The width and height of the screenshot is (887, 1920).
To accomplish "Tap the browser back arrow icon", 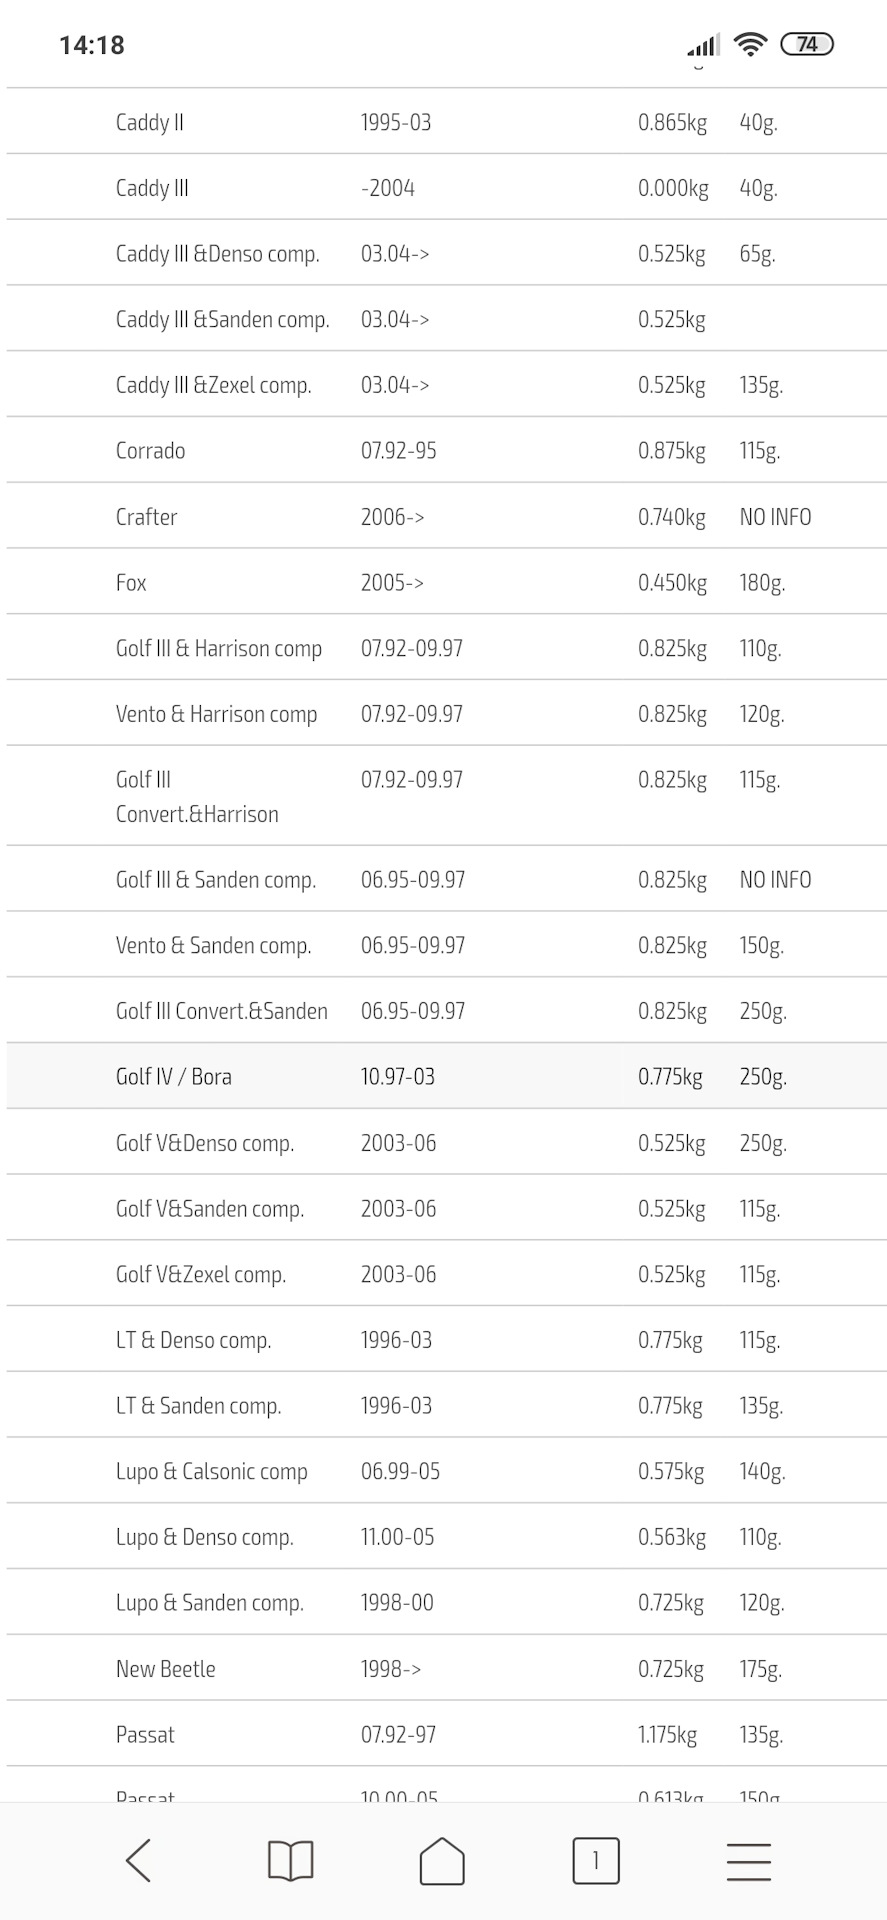I will [139, 1861].
